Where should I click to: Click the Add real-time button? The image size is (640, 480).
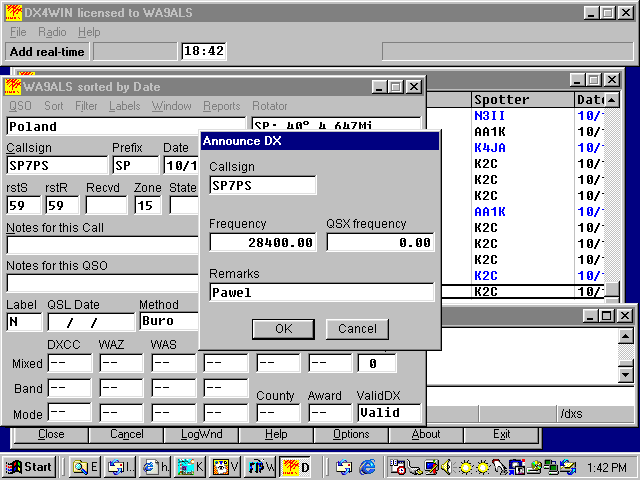pyautogui.click(x=47, y=52)
